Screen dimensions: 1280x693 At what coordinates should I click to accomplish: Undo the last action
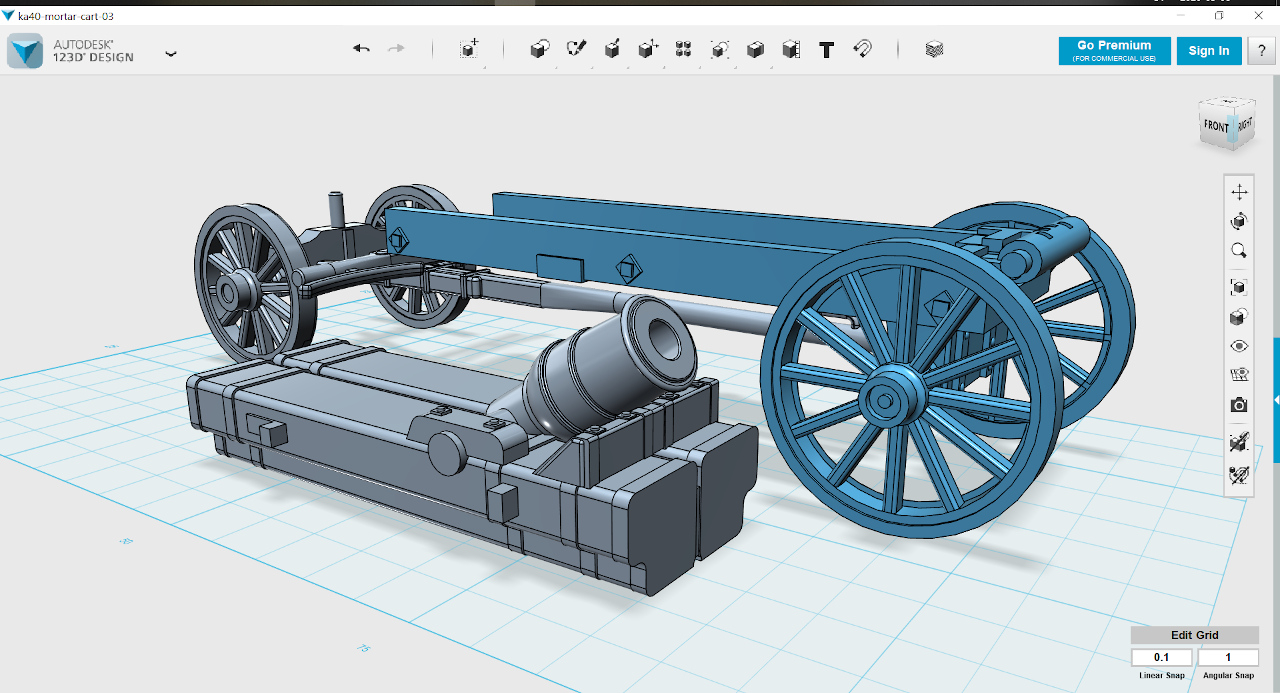362,49
